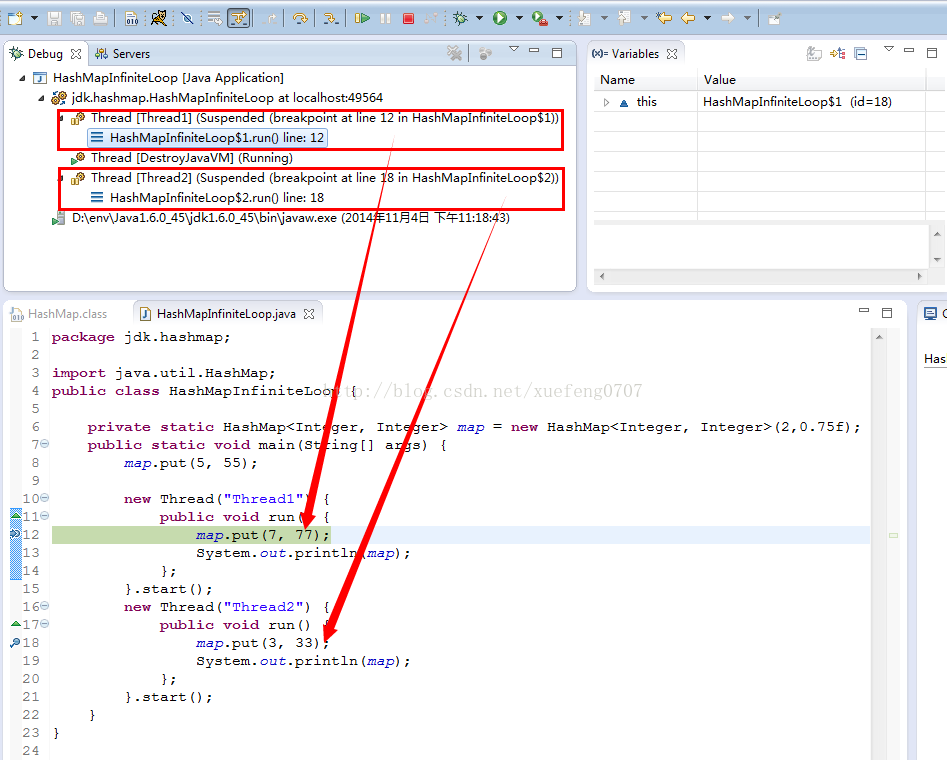
Task: Select stack frame HashMapInfiniteLoop$1.run() line: 12
Action: 208,138
